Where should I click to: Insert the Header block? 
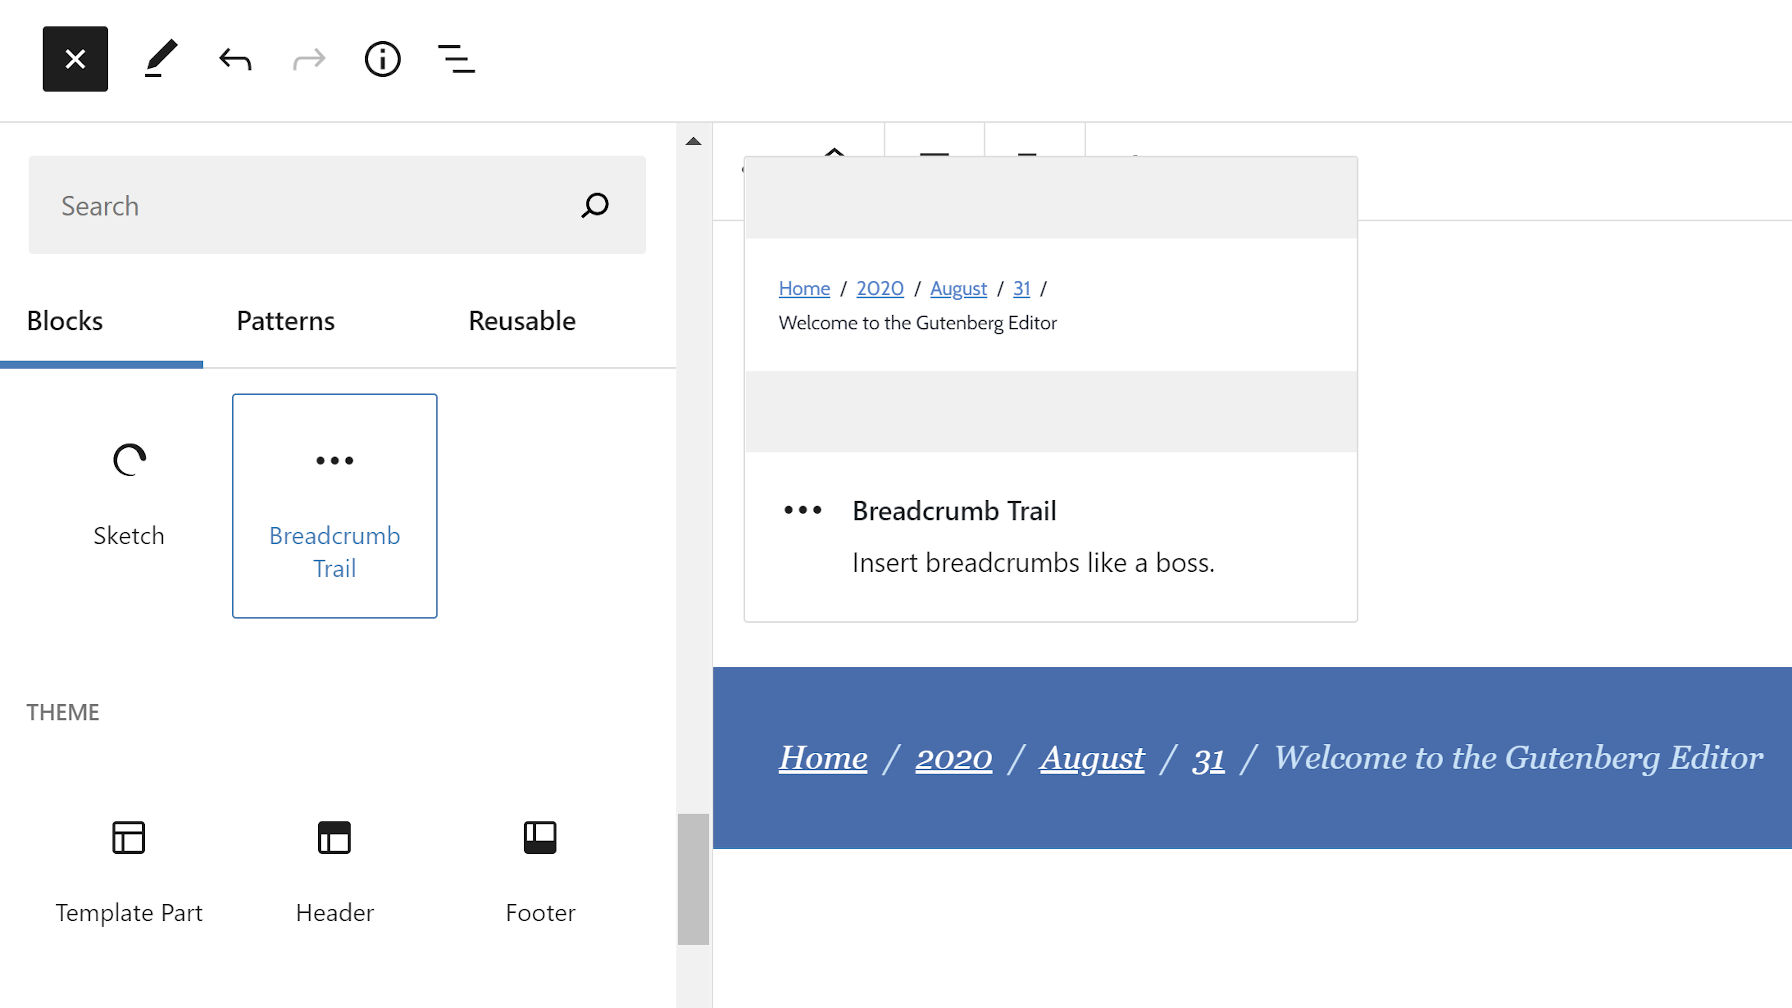tap(334, 870)
